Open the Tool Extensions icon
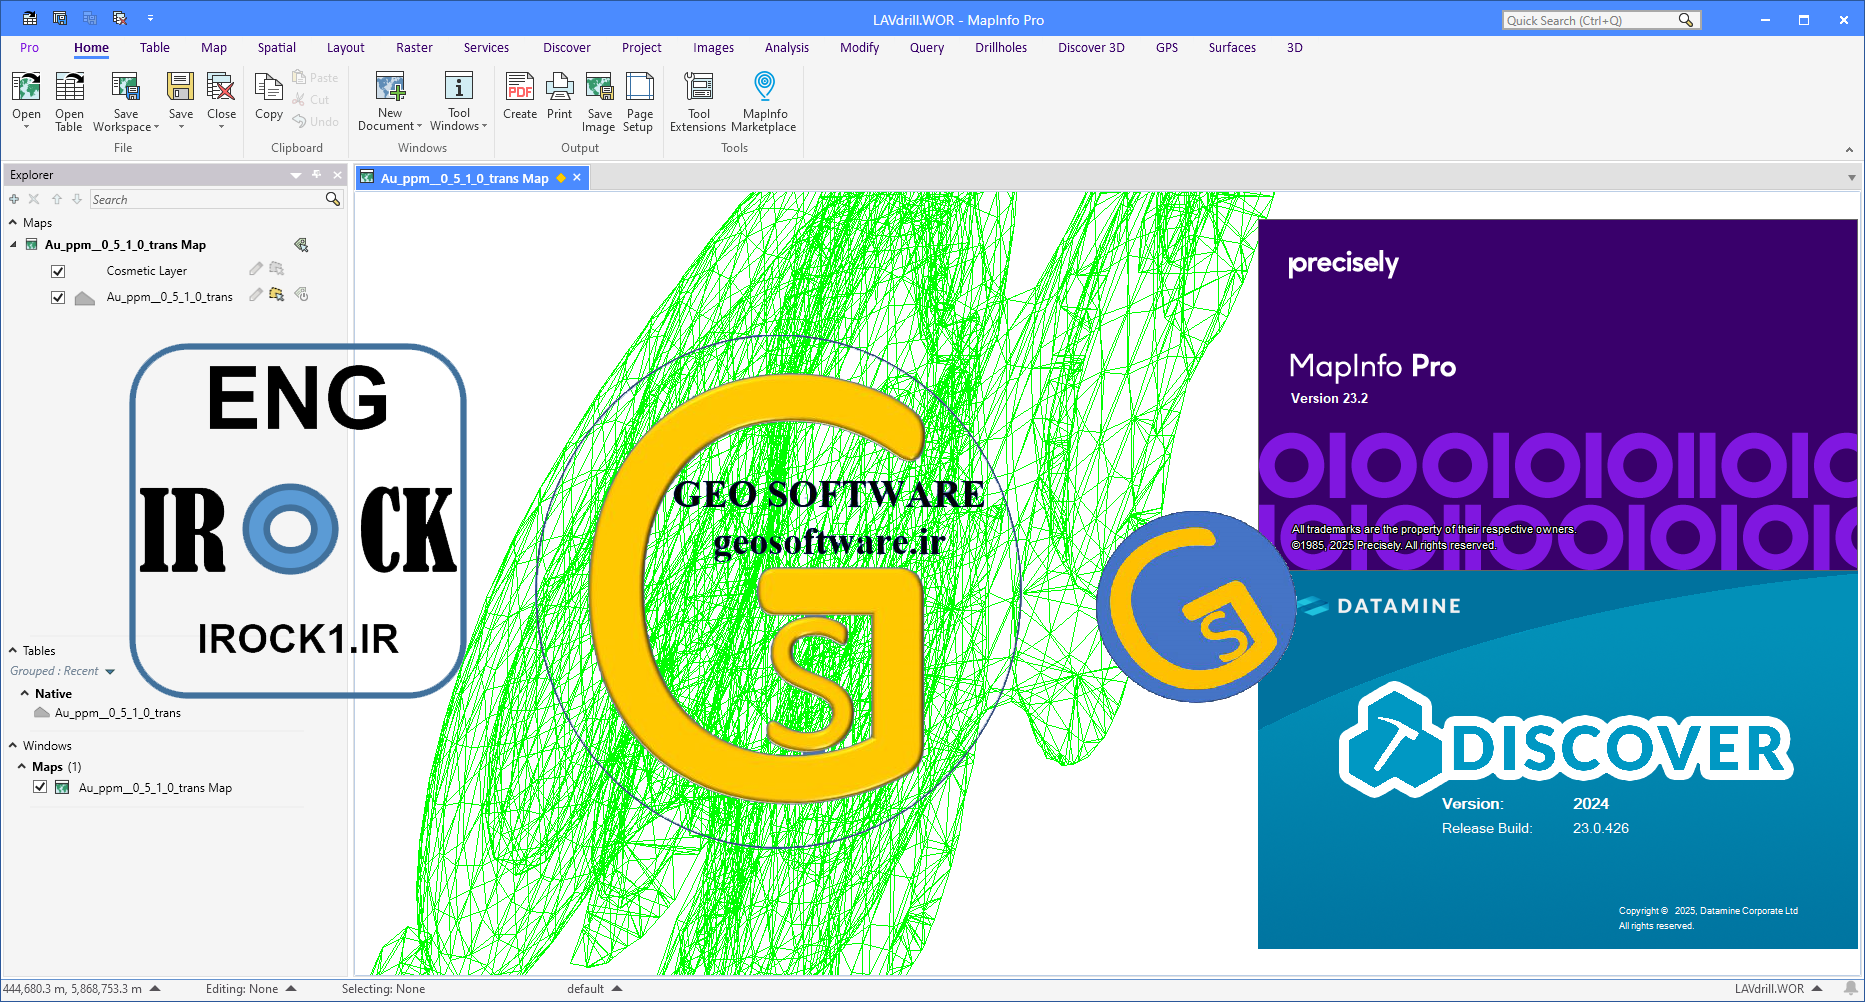 (x=699, y=88)
